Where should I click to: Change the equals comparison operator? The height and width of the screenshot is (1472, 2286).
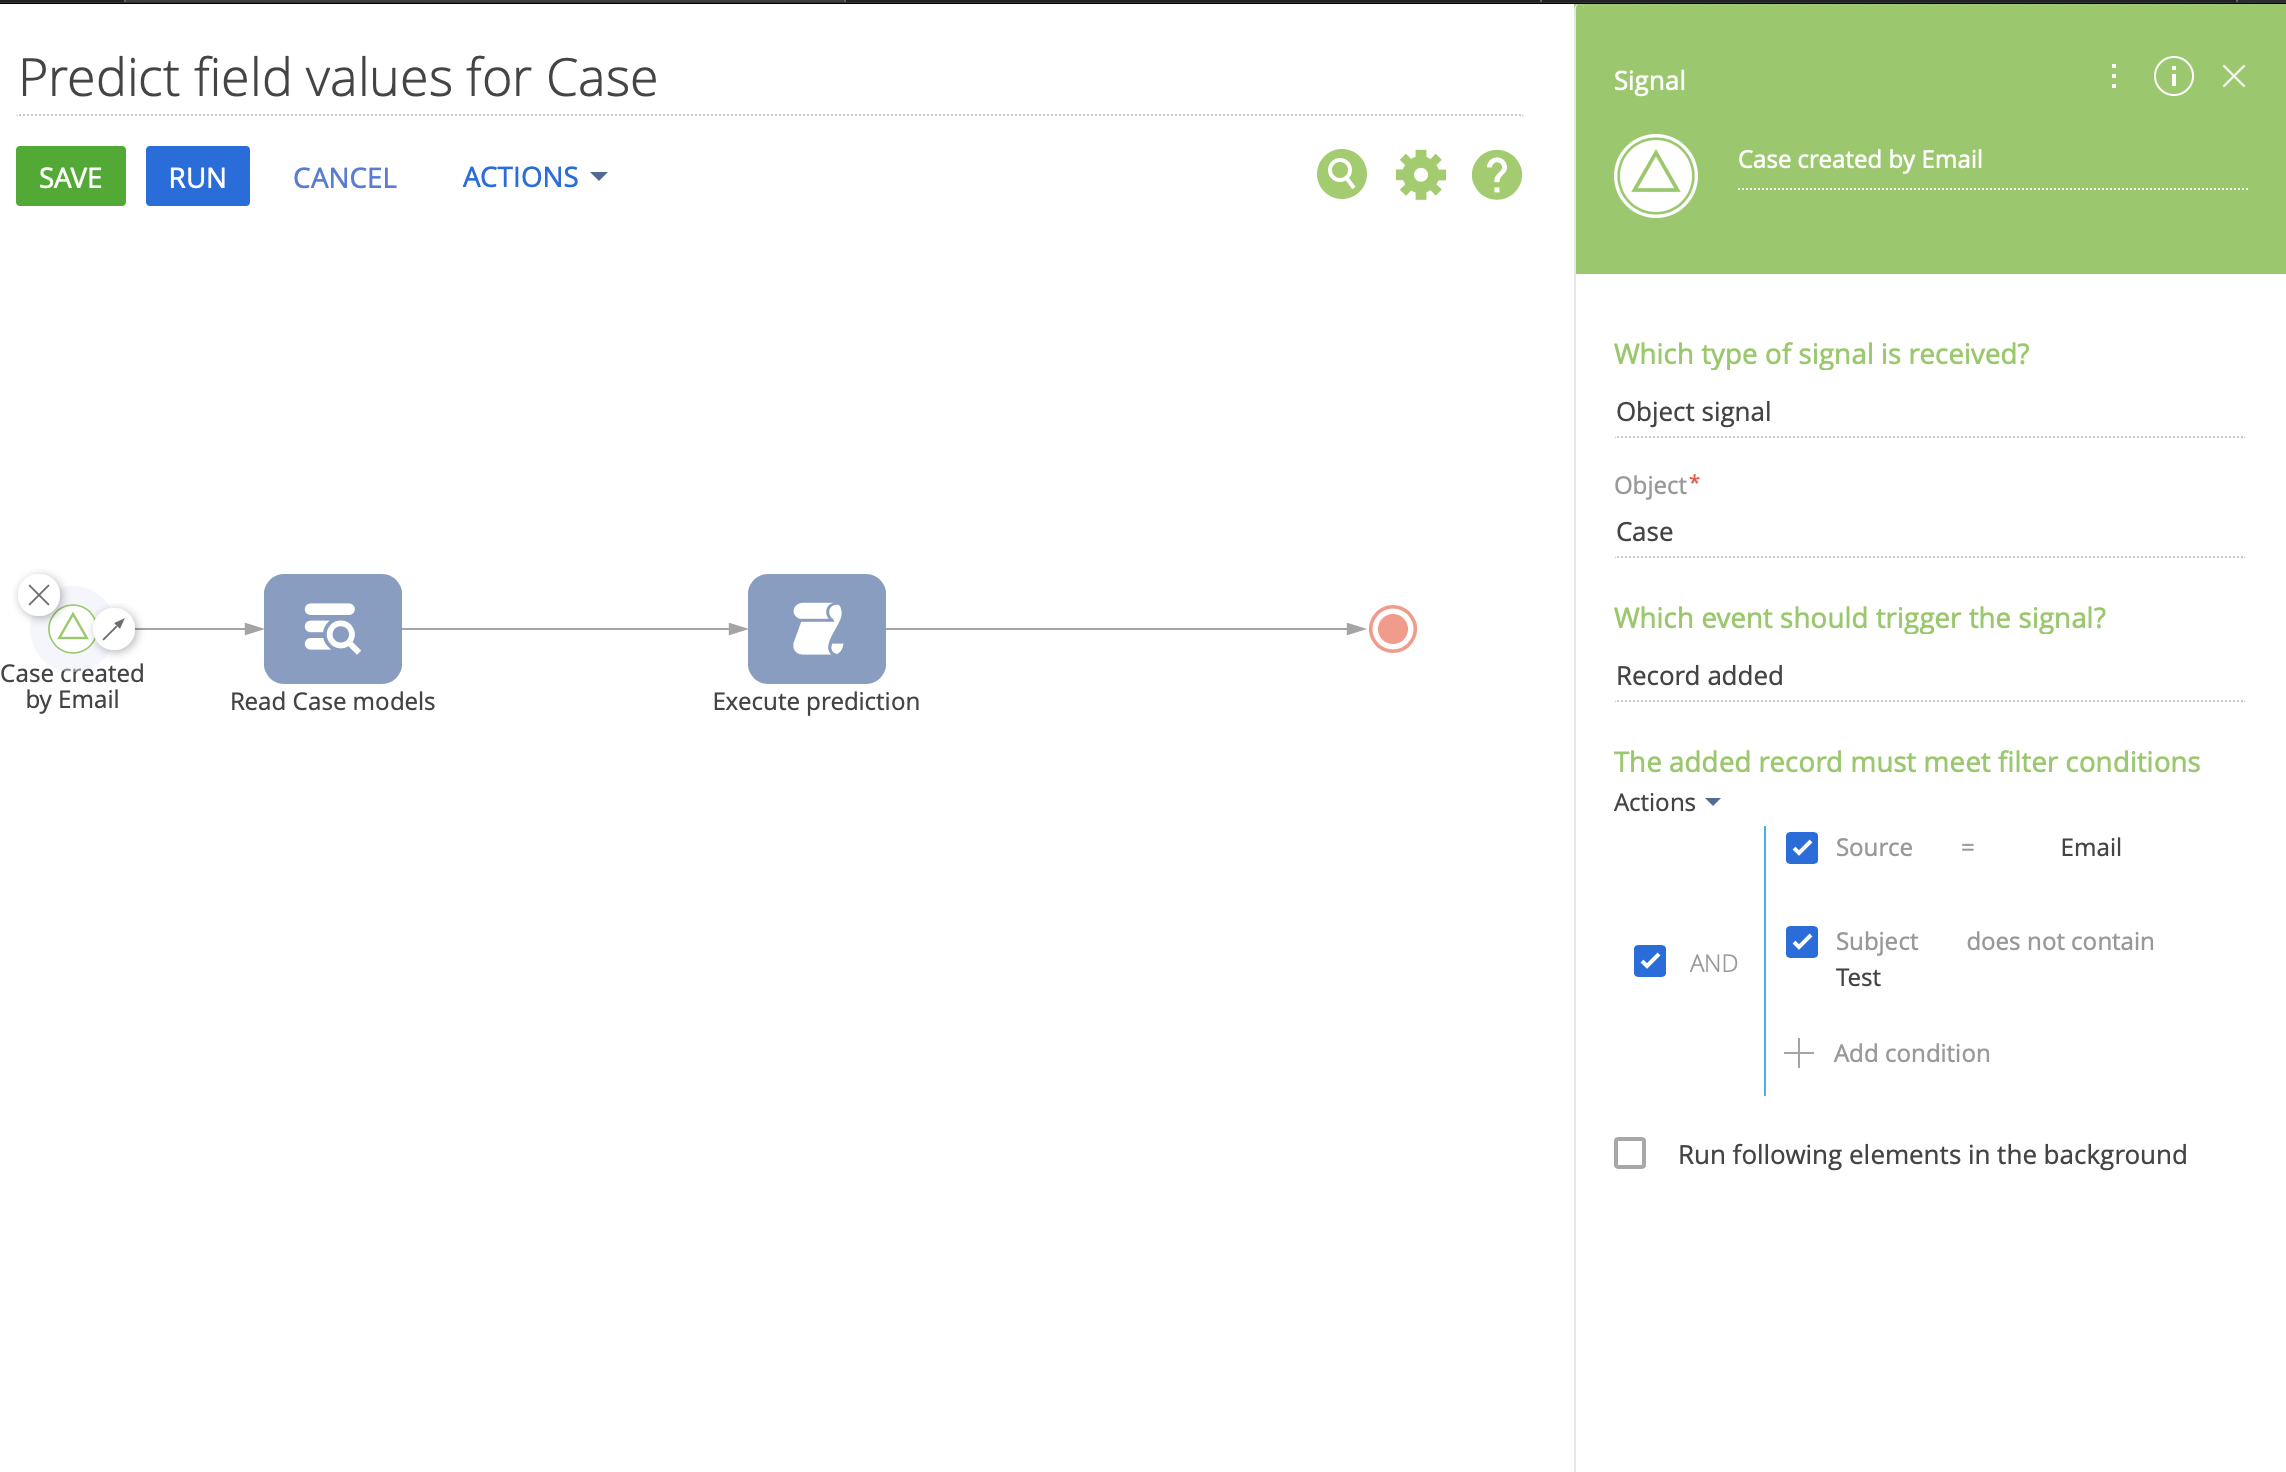tap(1967, 848)
